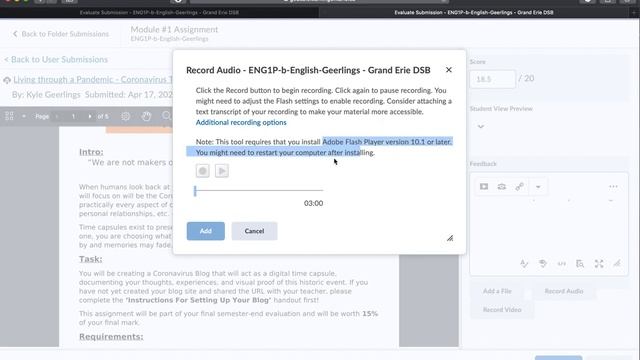The image size is (640, 360).
Task: Click the page number field
Action: [73, 116]
